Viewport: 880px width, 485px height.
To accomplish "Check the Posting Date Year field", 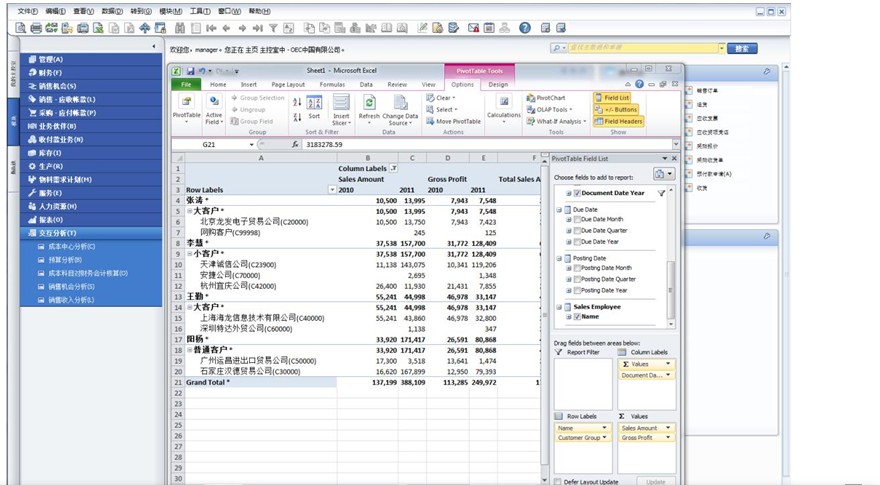I will [x=577, y=290].
